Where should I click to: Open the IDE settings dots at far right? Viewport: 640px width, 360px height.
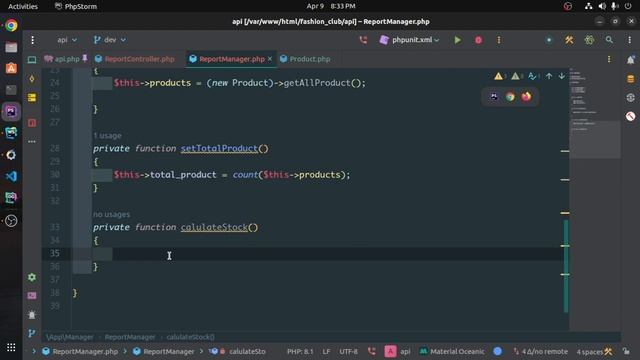pyautogui.click(x=630, y=40)
